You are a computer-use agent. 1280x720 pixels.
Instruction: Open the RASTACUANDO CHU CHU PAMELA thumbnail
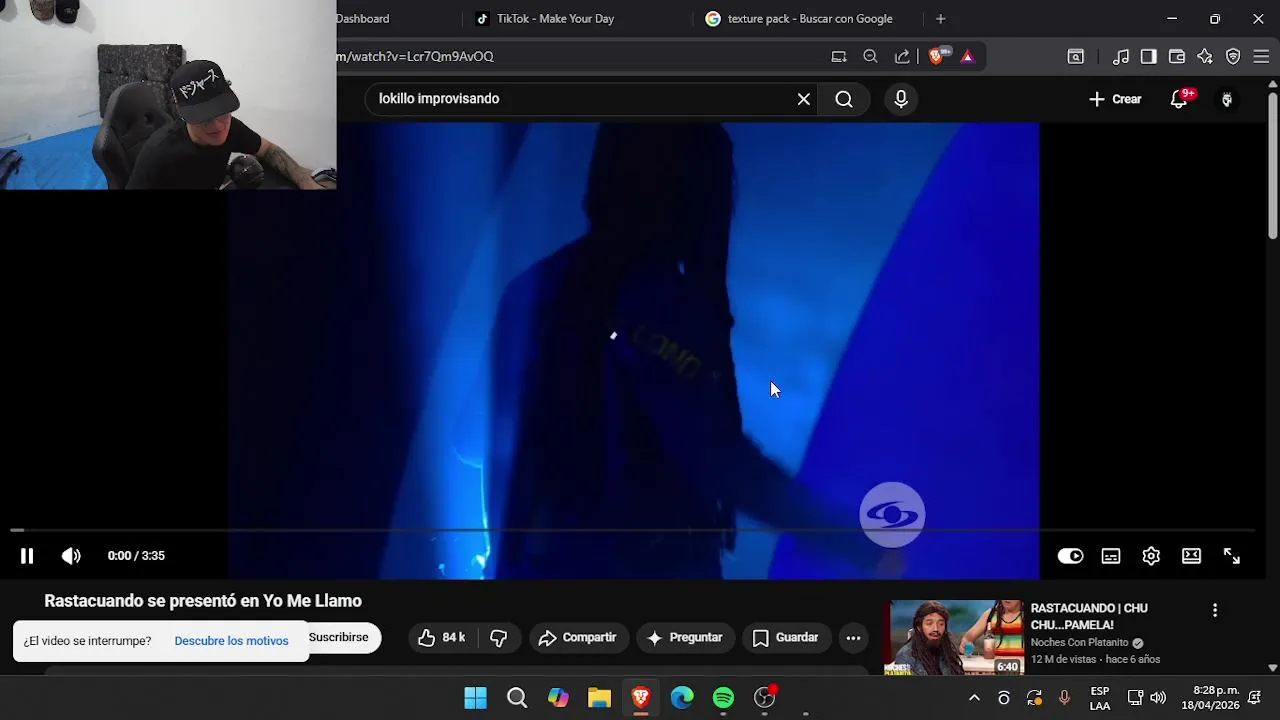point(956,637)
